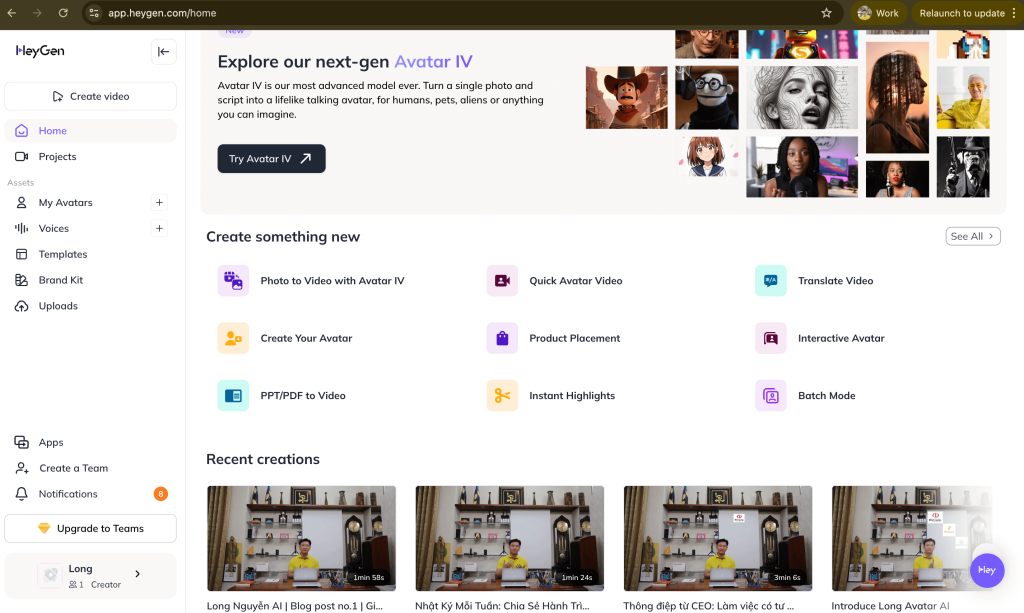Click the Create Your Avatar icon
The width and height of the screenshot is (1024, 613).
[x=233, y=338]
